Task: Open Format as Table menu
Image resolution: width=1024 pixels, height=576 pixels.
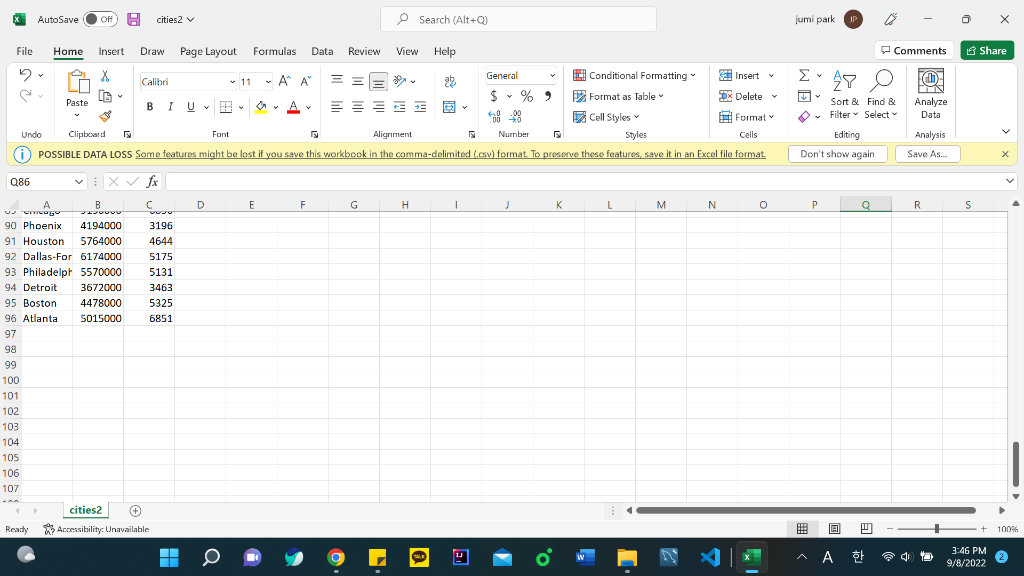Action: point(618,97)
